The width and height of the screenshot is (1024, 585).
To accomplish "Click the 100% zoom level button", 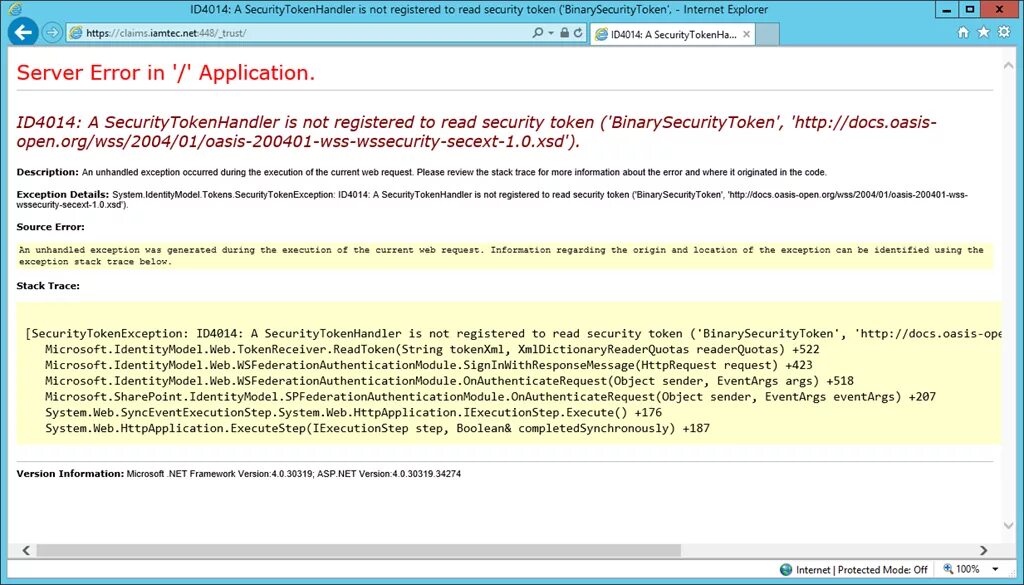I will 961,569.
